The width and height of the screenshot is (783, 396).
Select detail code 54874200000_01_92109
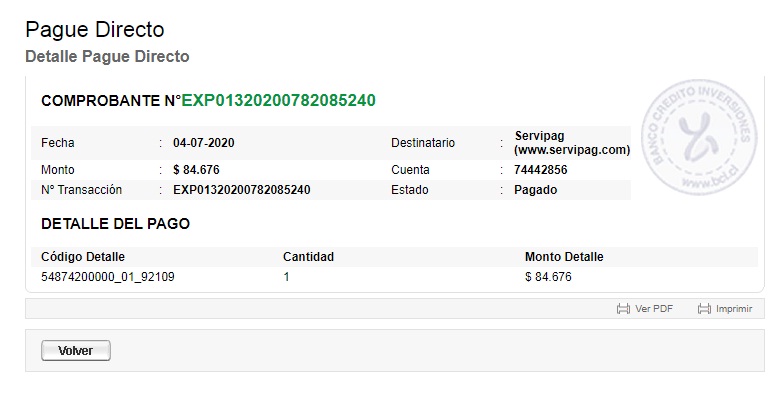click(x=108, y=277)
